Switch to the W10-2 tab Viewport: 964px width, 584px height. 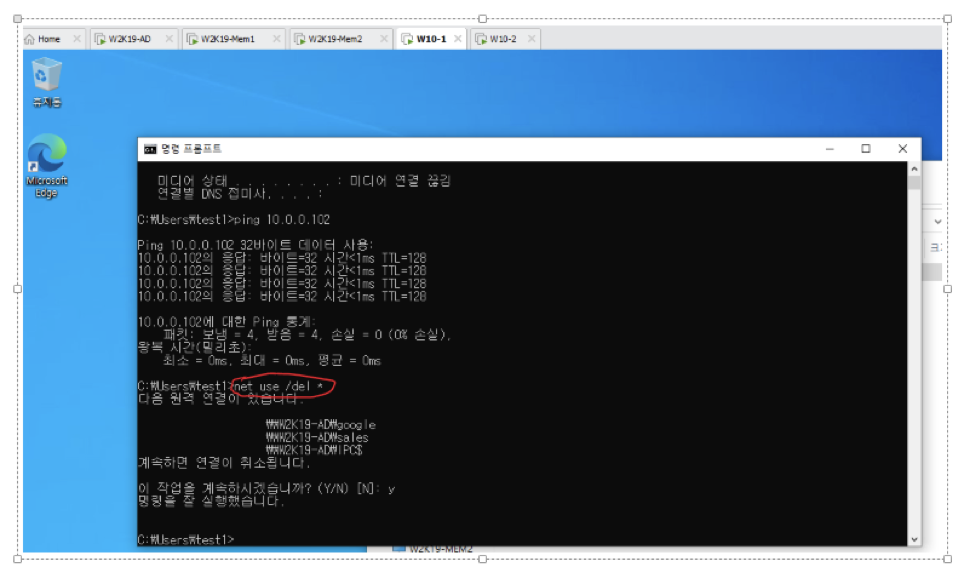pos(503,39)
